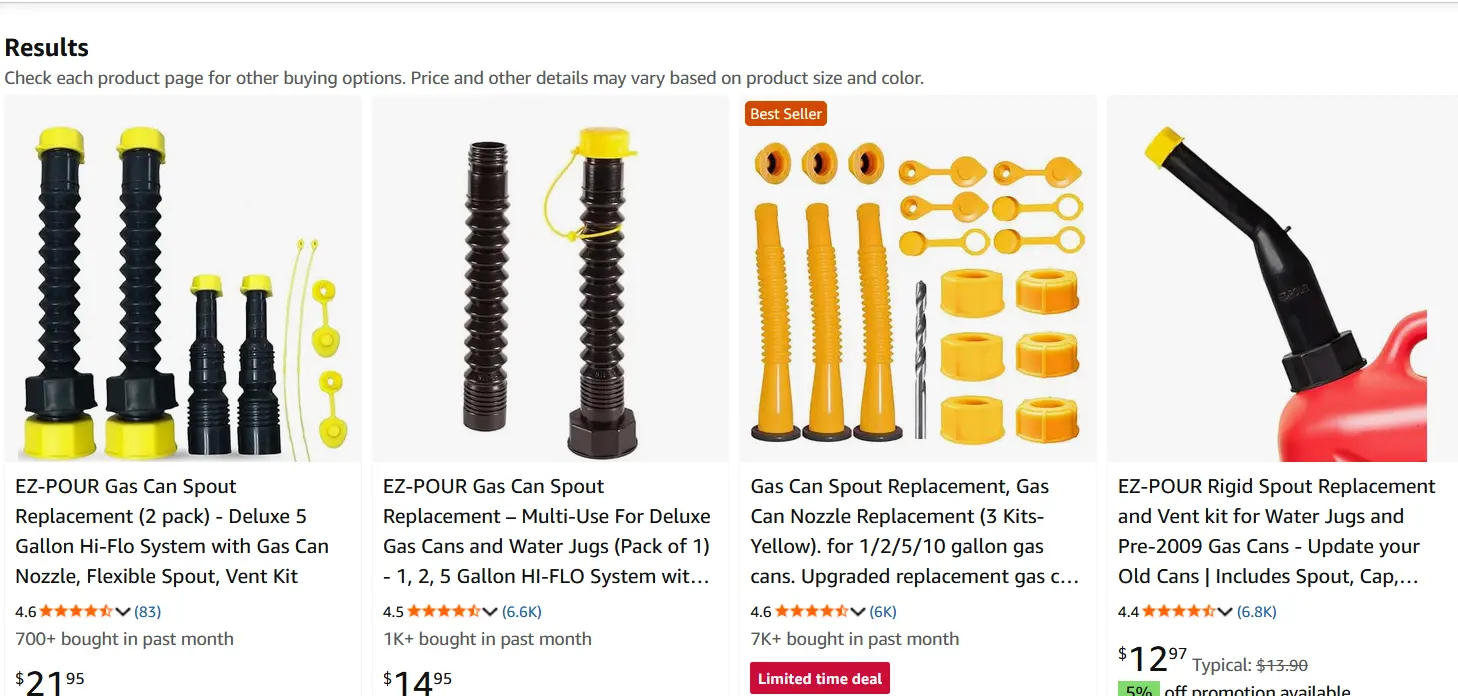
Task: Open the (83) reviews link
Action: (x=147, y=611)
